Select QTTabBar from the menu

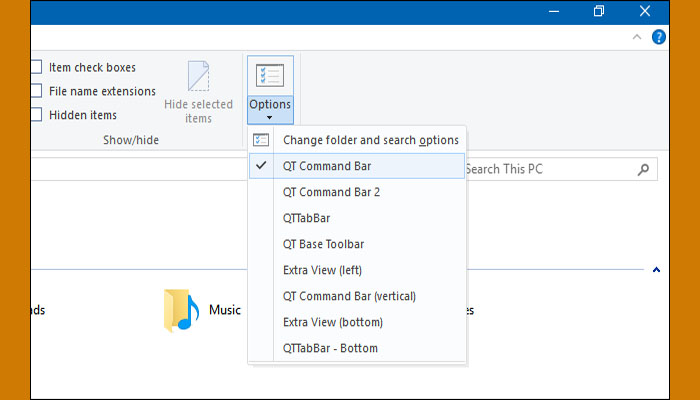[306, 218]
